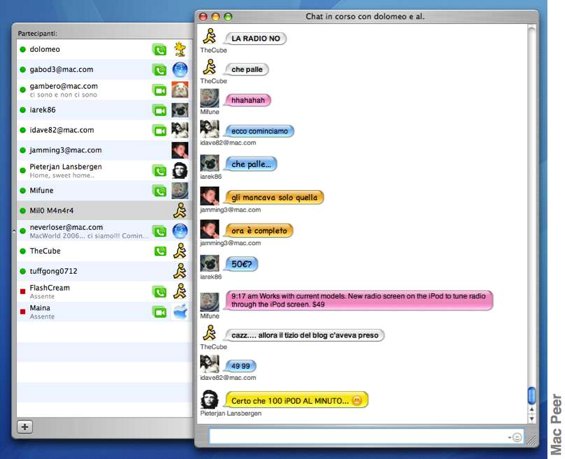
Task: Click Pieterjan Lansbergen's Che Guevara avatar
Action: (x=179, y=170)
